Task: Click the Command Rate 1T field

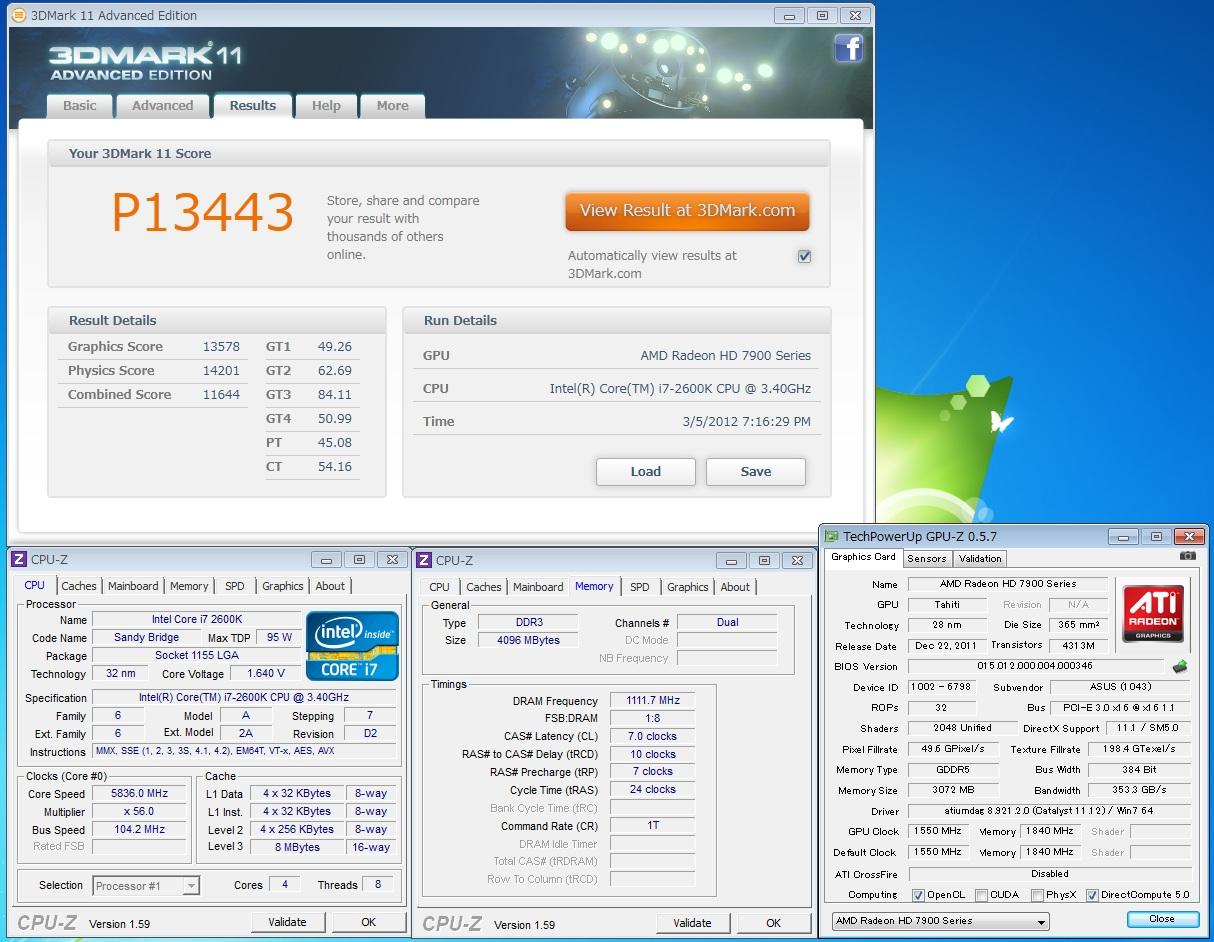Action: tap(652, 826)
